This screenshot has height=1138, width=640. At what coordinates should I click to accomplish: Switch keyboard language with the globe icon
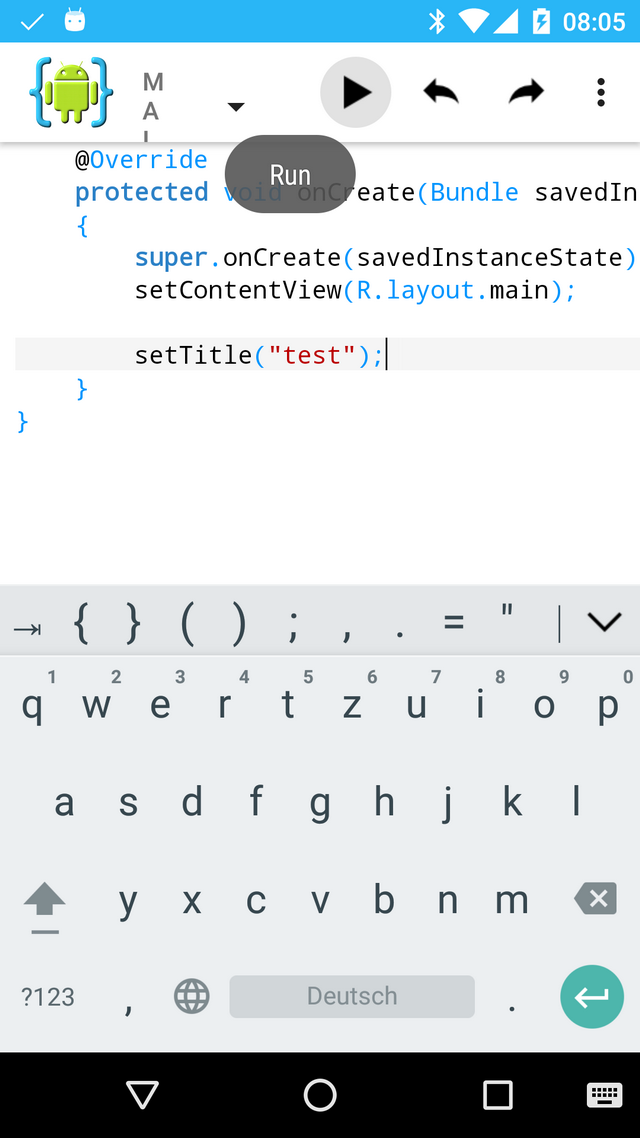[x=192, y=996]
